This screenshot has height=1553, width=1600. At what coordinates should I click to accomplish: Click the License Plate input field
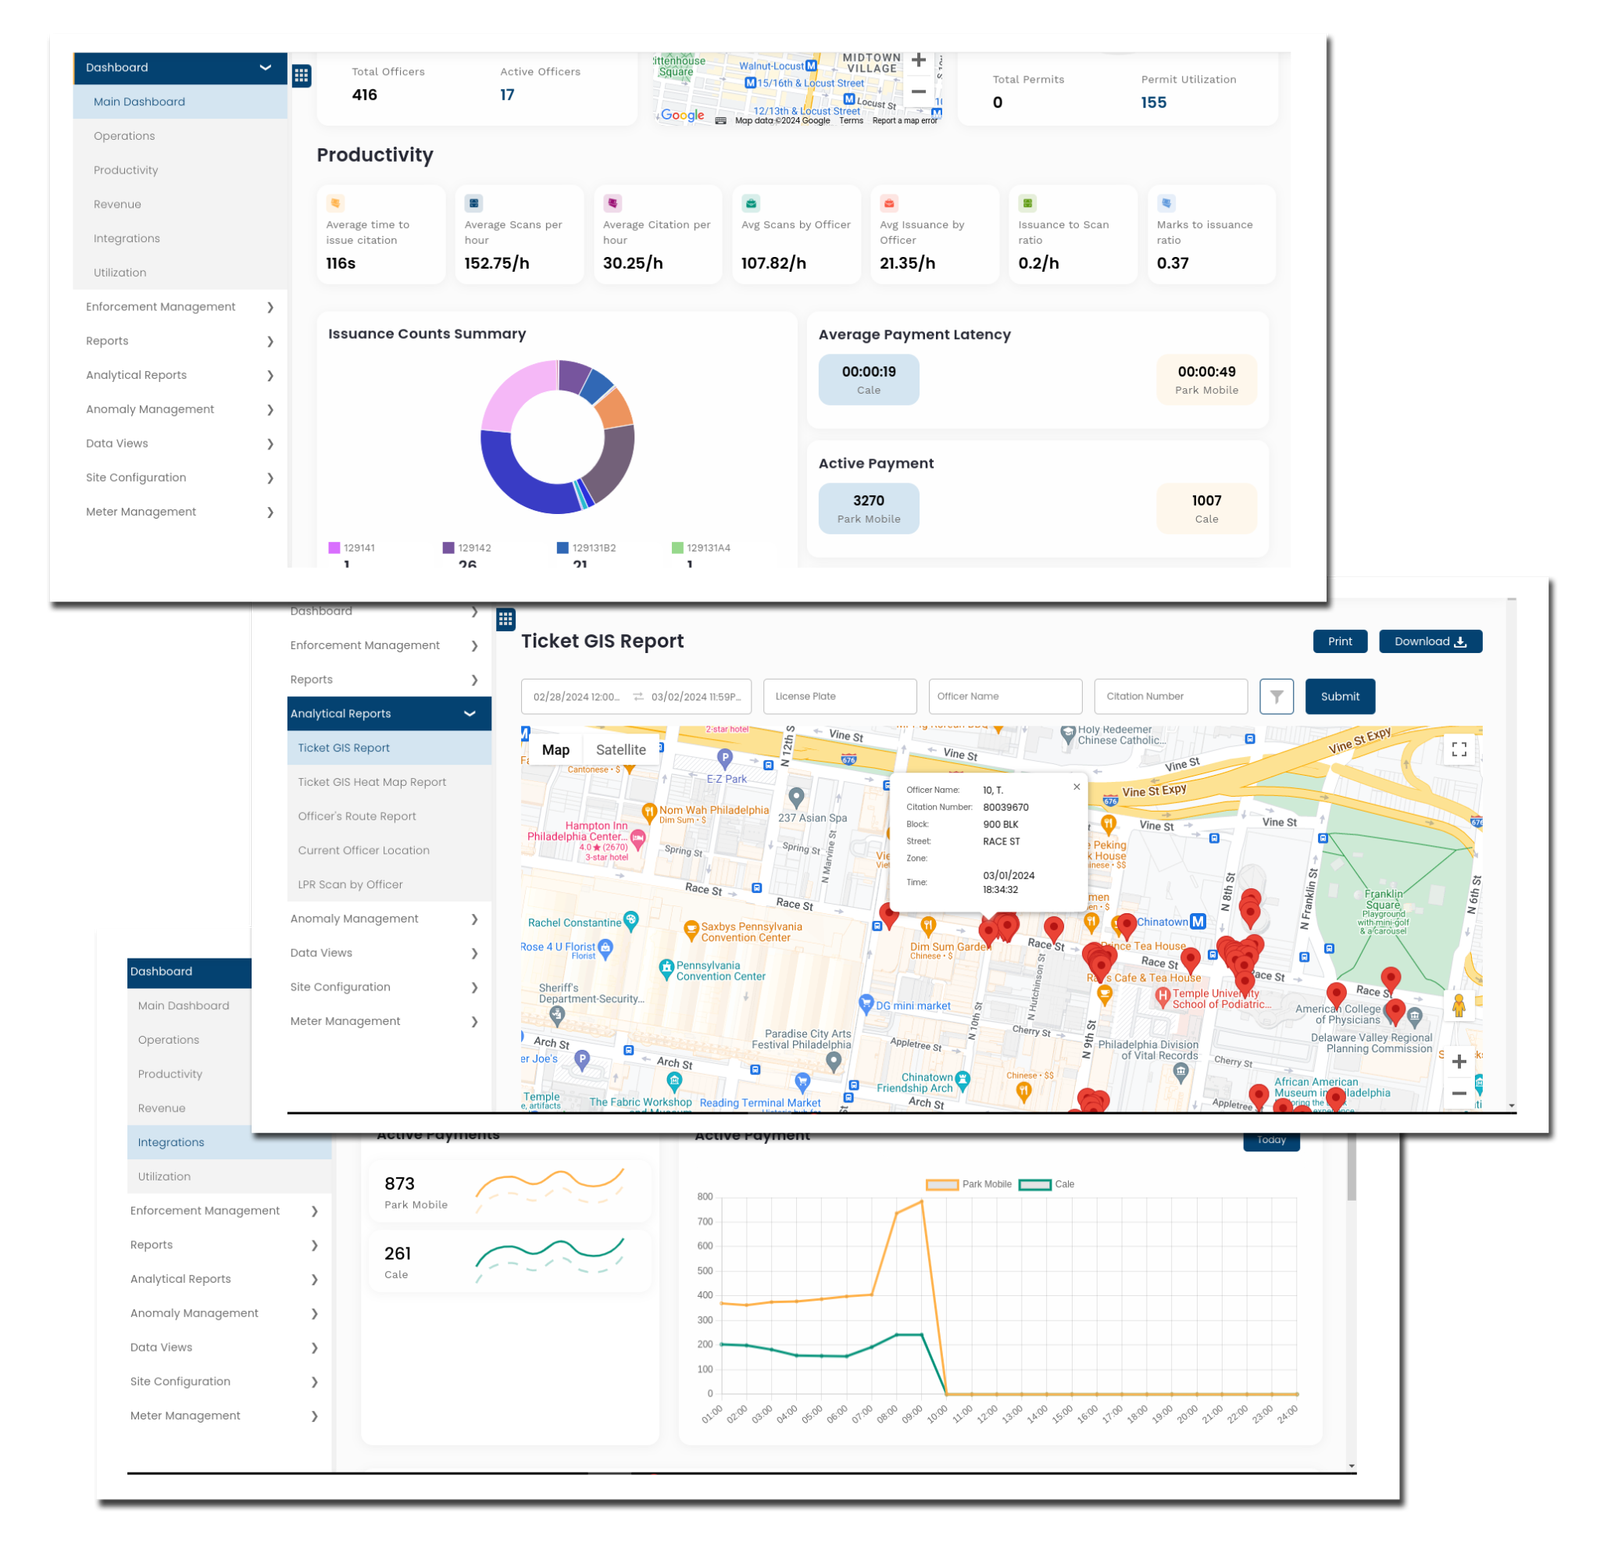click(x=839, y=696)
